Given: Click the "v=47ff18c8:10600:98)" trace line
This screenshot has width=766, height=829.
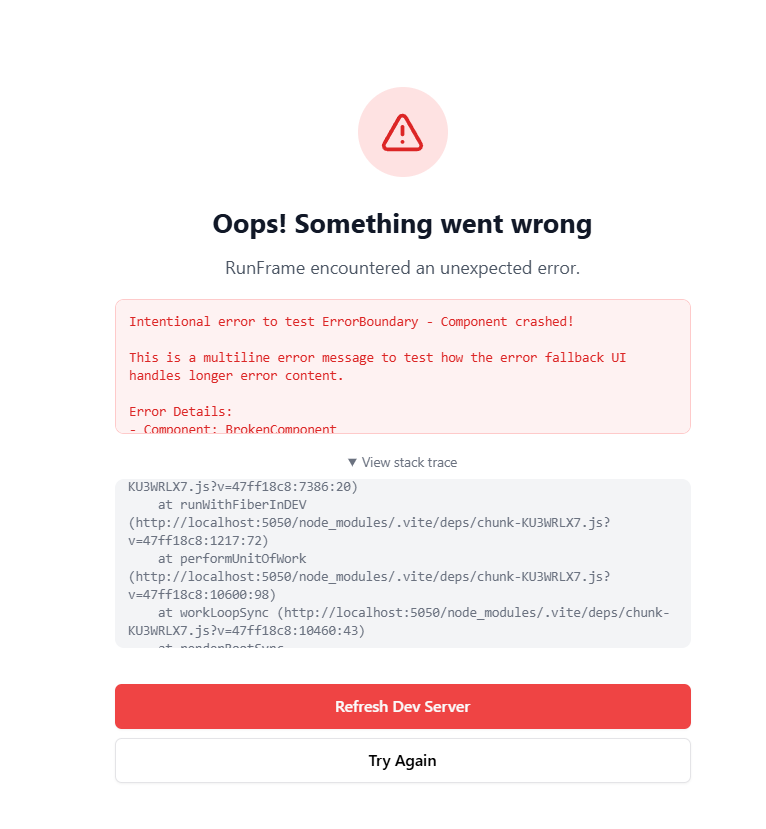Looking at the screenshot, I should pos(202,594).
